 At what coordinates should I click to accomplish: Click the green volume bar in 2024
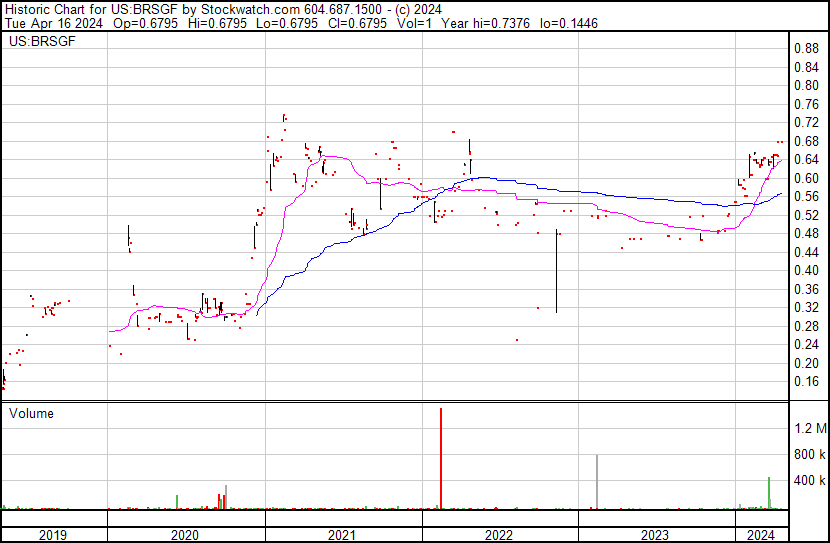tap(769, 493)
